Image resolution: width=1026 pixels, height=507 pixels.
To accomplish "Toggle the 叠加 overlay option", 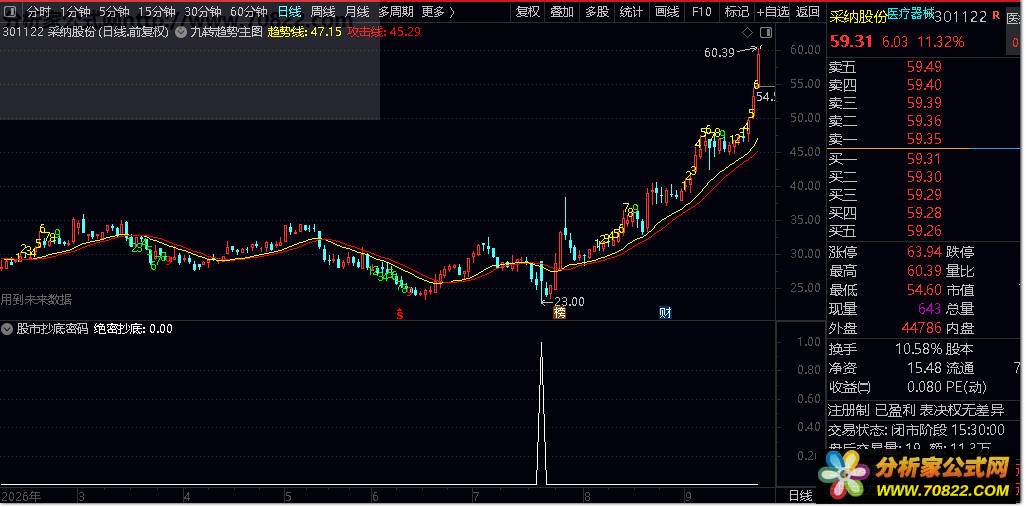I will point(562,12).
